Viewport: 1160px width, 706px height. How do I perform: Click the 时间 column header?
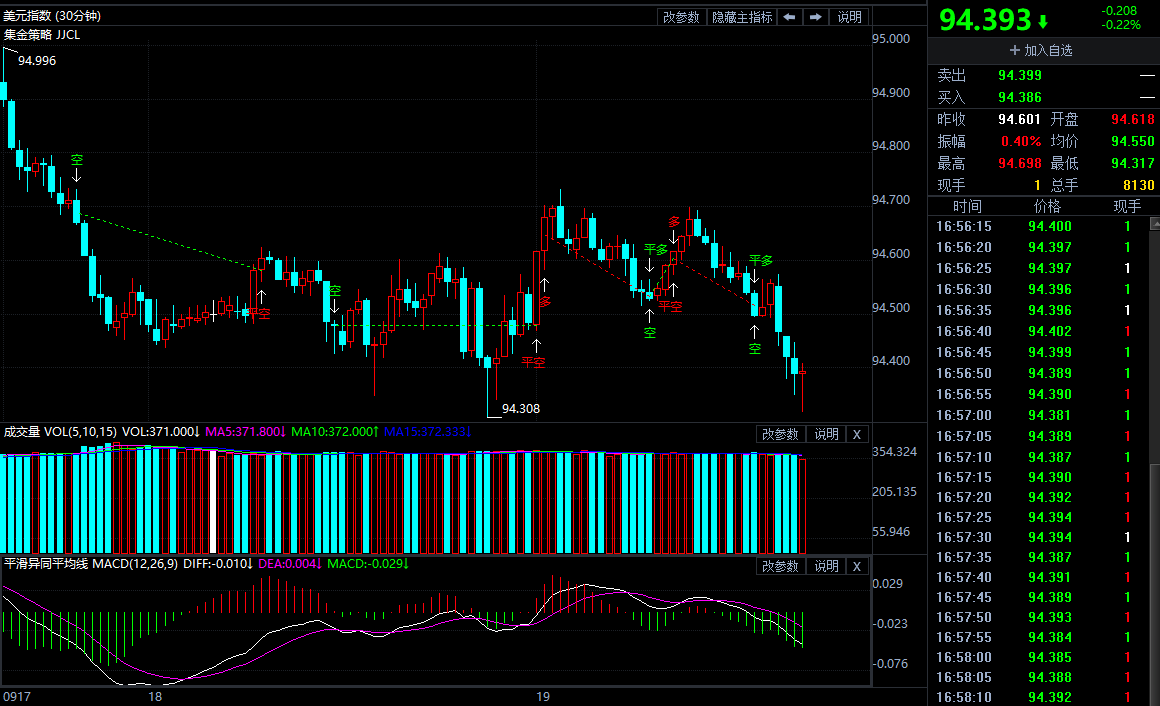tap(967, 206)
